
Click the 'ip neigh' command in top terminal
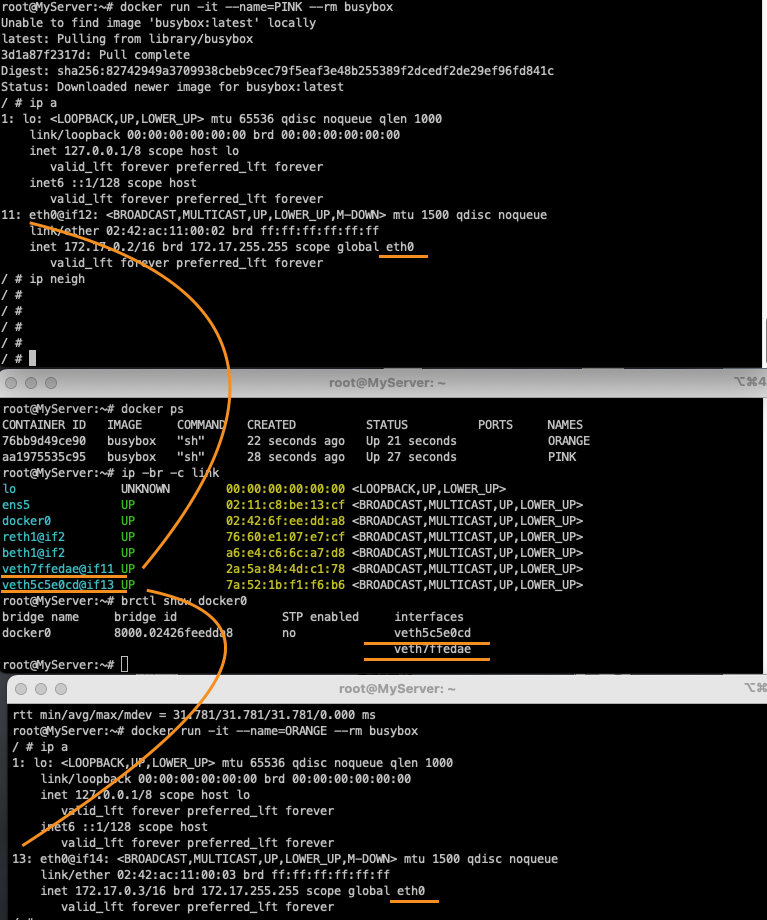coord(57,279)
